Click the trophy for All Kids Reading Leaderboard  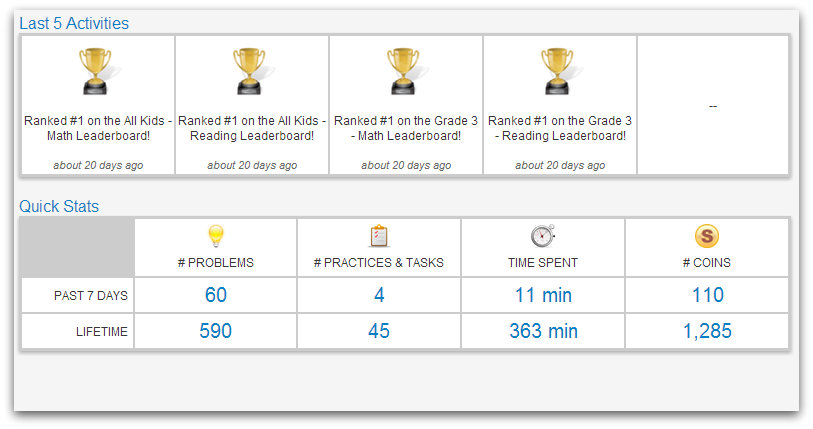249,71
